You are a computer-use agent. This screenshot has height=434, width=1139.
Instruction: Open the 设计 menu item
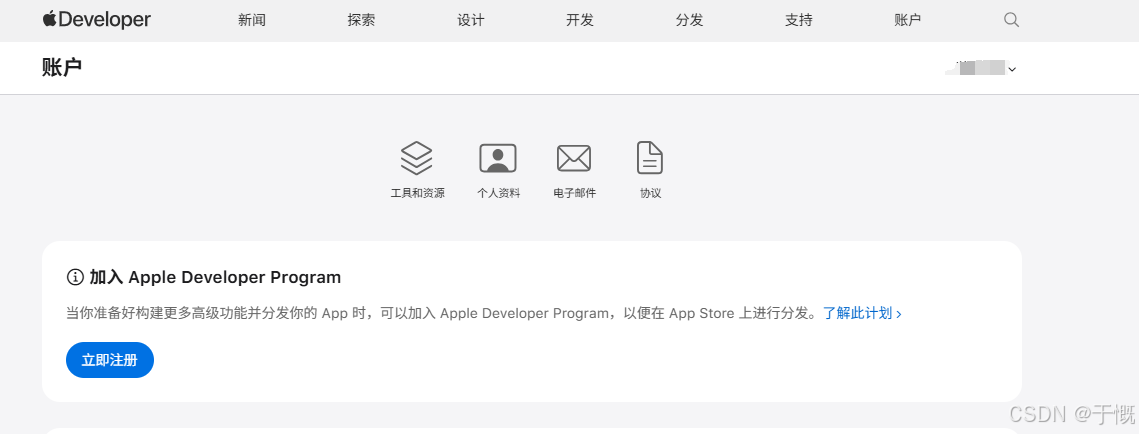click(471, 20)
